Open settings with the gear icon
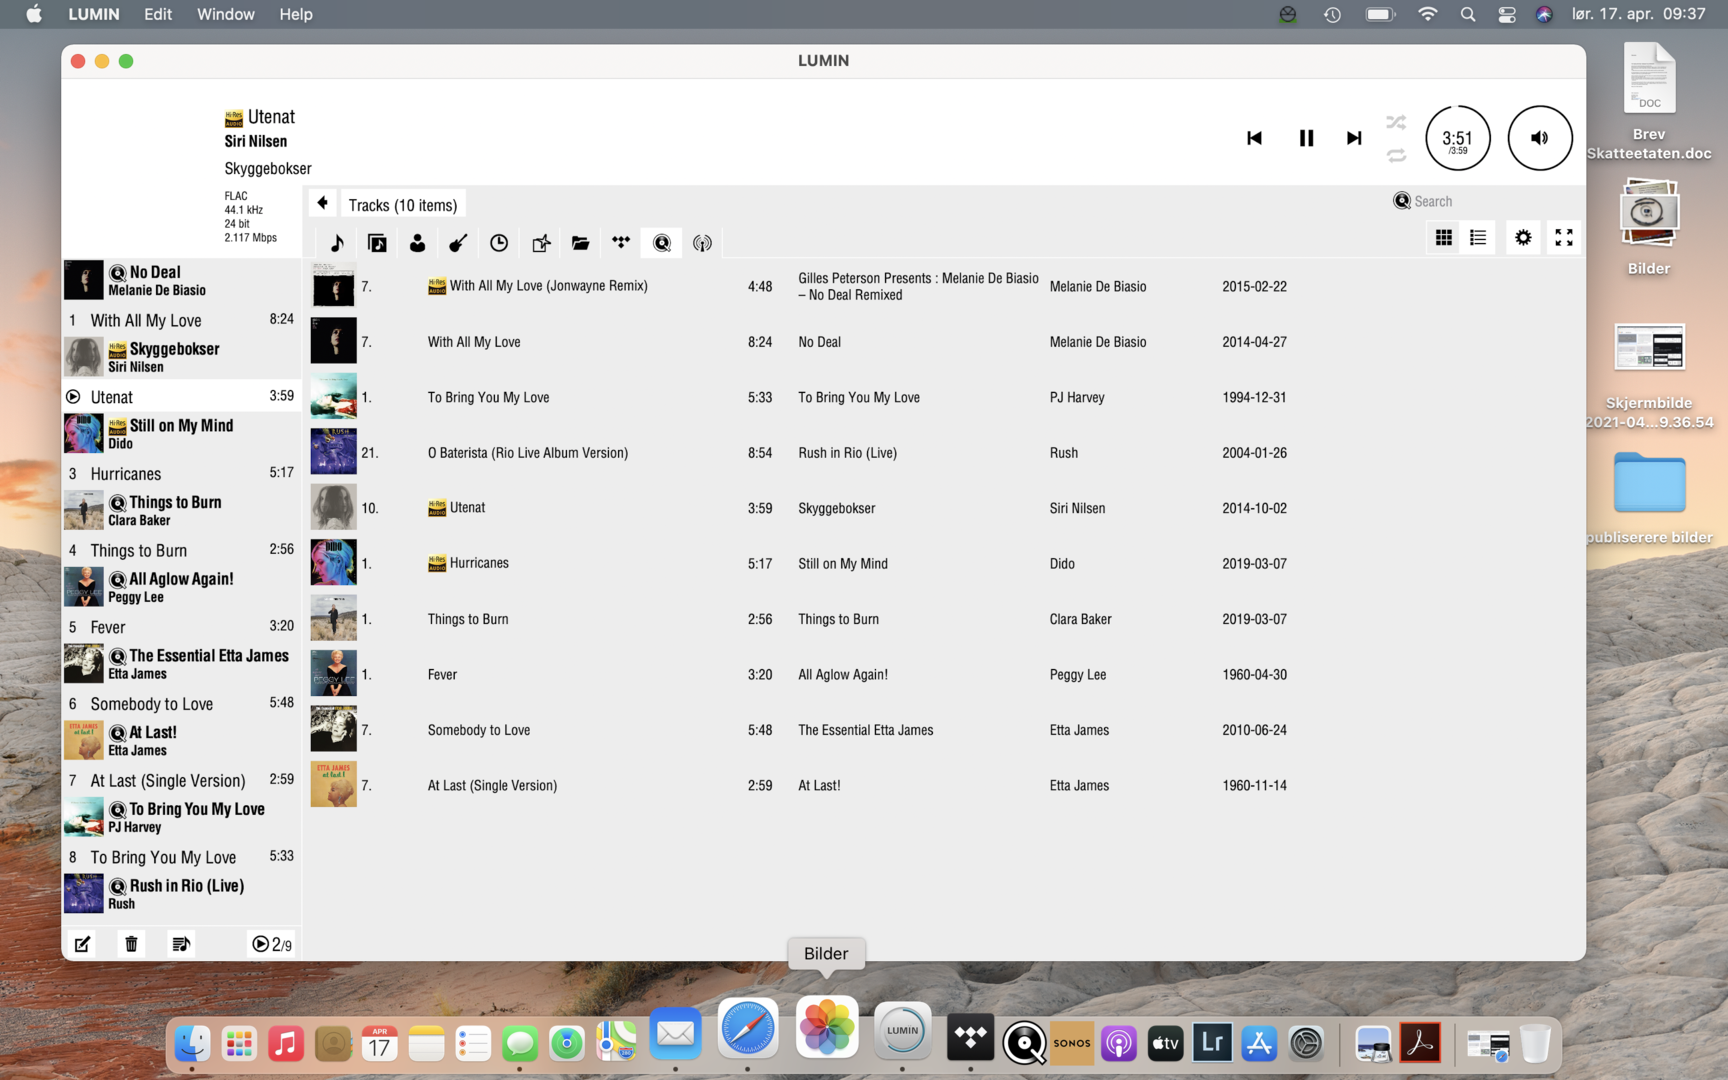The height and width of the screenshot is (1080, 1728). [1522, 238]
